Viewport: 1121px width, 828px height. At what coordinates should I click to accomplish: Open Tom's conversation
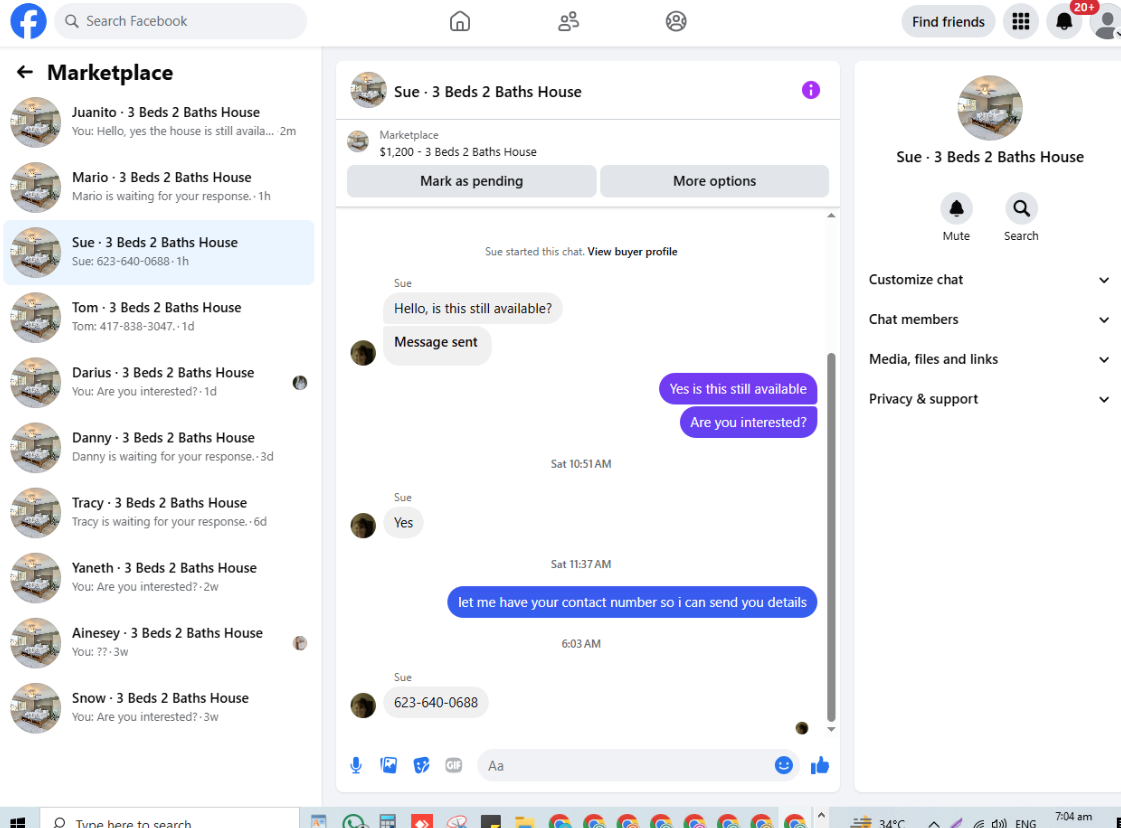[x=159, y=317]
